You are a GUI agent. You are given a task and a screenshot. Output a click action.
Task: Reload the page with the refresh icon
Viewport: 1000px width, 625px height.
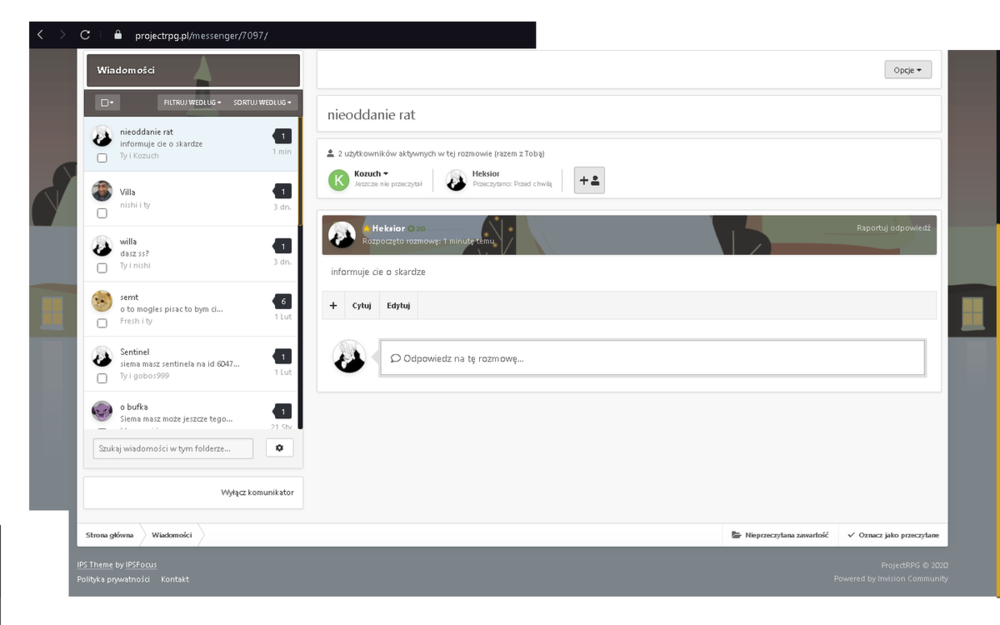[85, 34]
